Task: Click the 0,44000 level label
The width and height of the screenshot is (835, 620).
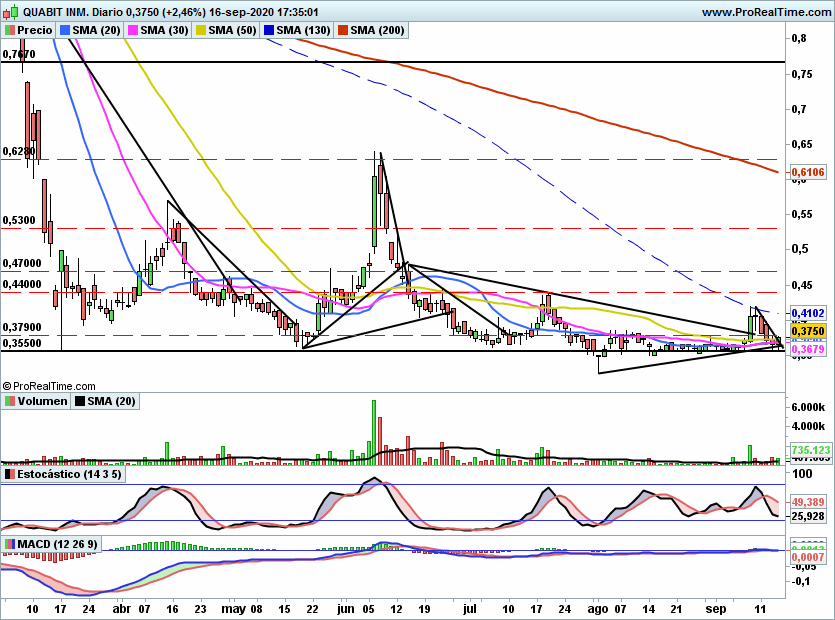Action: coord(22,284)
